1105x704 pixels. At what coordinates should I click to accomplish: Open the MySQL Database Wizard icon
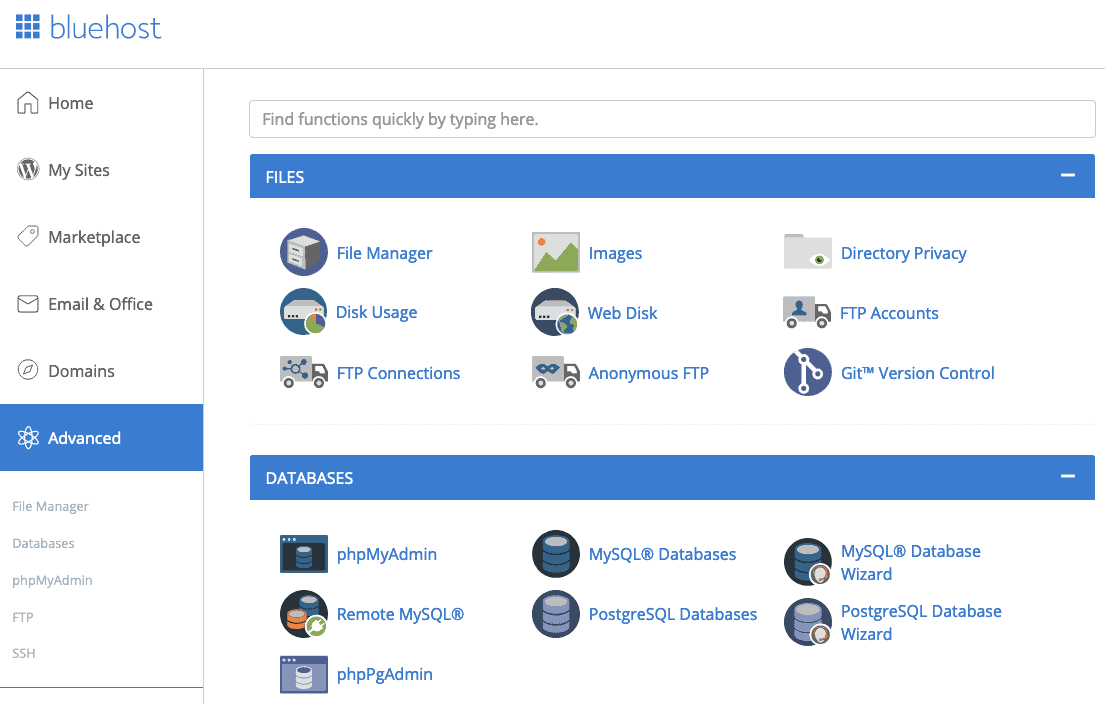808,562
